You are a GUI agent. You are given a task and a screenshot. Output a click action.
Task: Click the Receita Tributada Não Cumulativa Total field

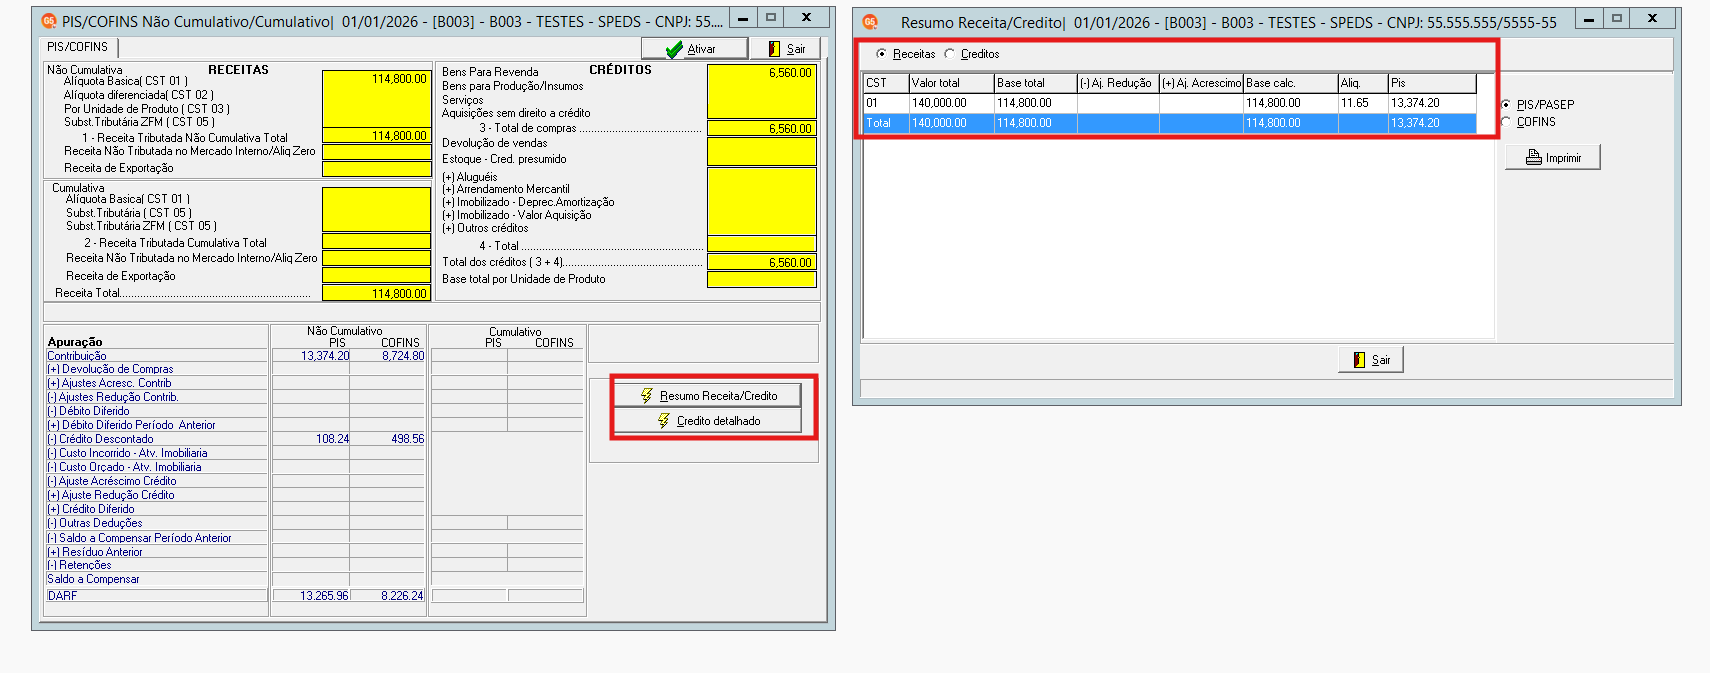[x=376, y=135]
